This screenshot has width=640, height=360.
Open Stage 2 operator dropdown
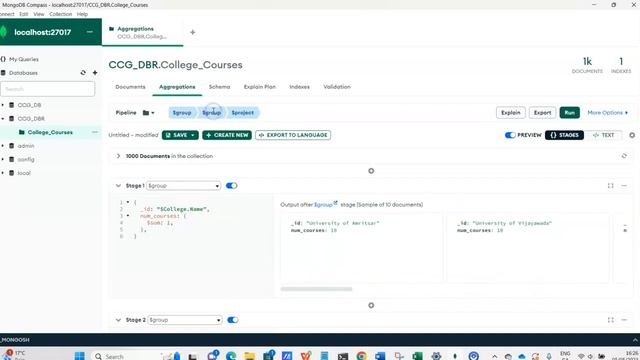(185, 320)
